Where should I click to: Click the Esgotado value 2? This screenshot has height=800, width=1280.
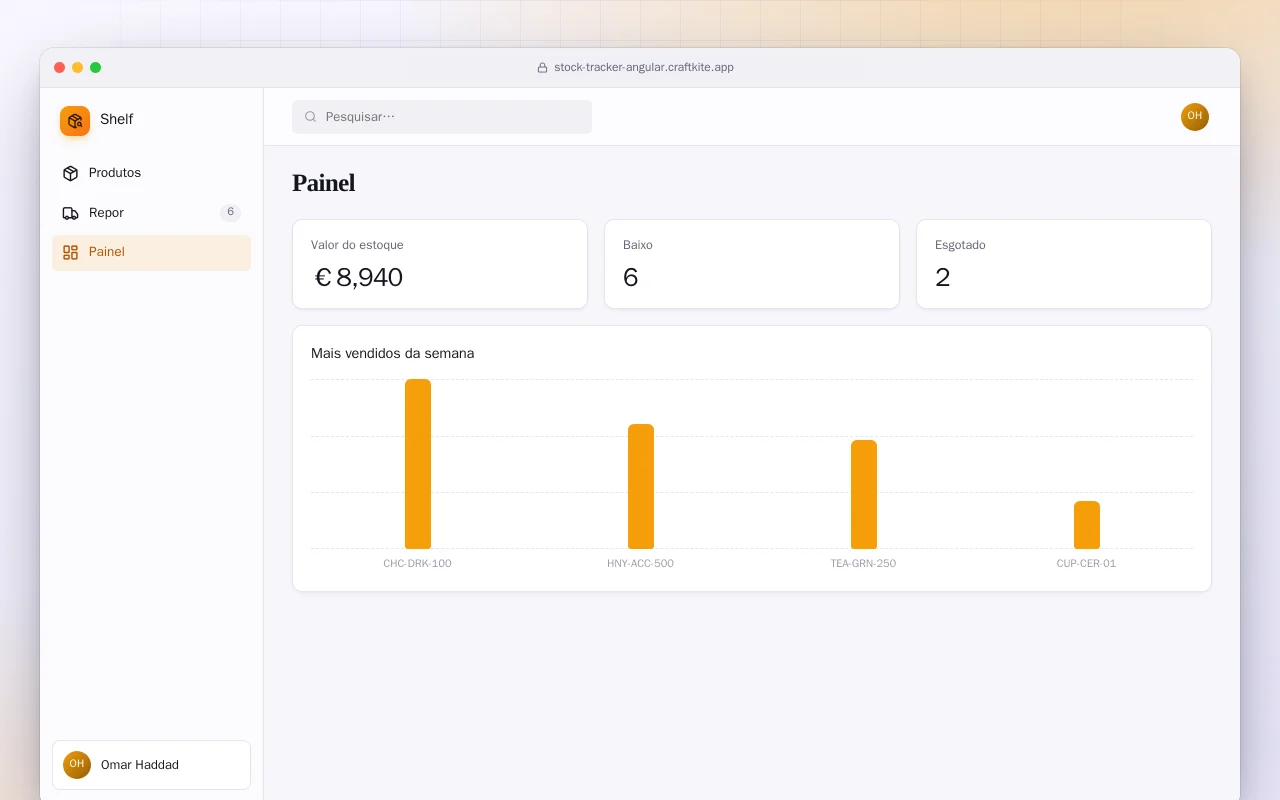click(x=943, y=278)
